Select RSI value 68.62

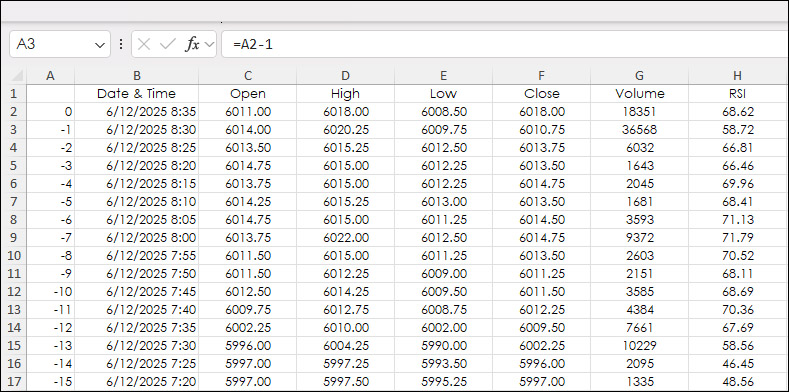pos(737,112)
